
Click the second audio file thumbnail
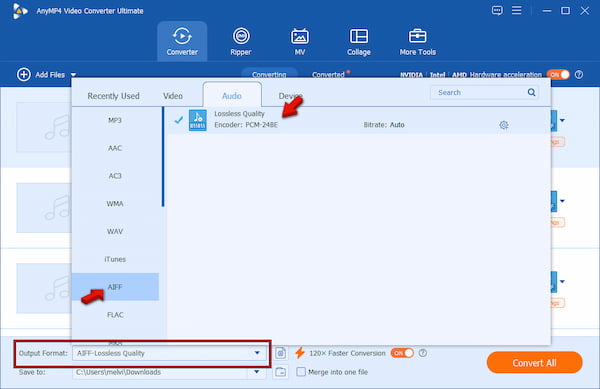tap(44, 208)
